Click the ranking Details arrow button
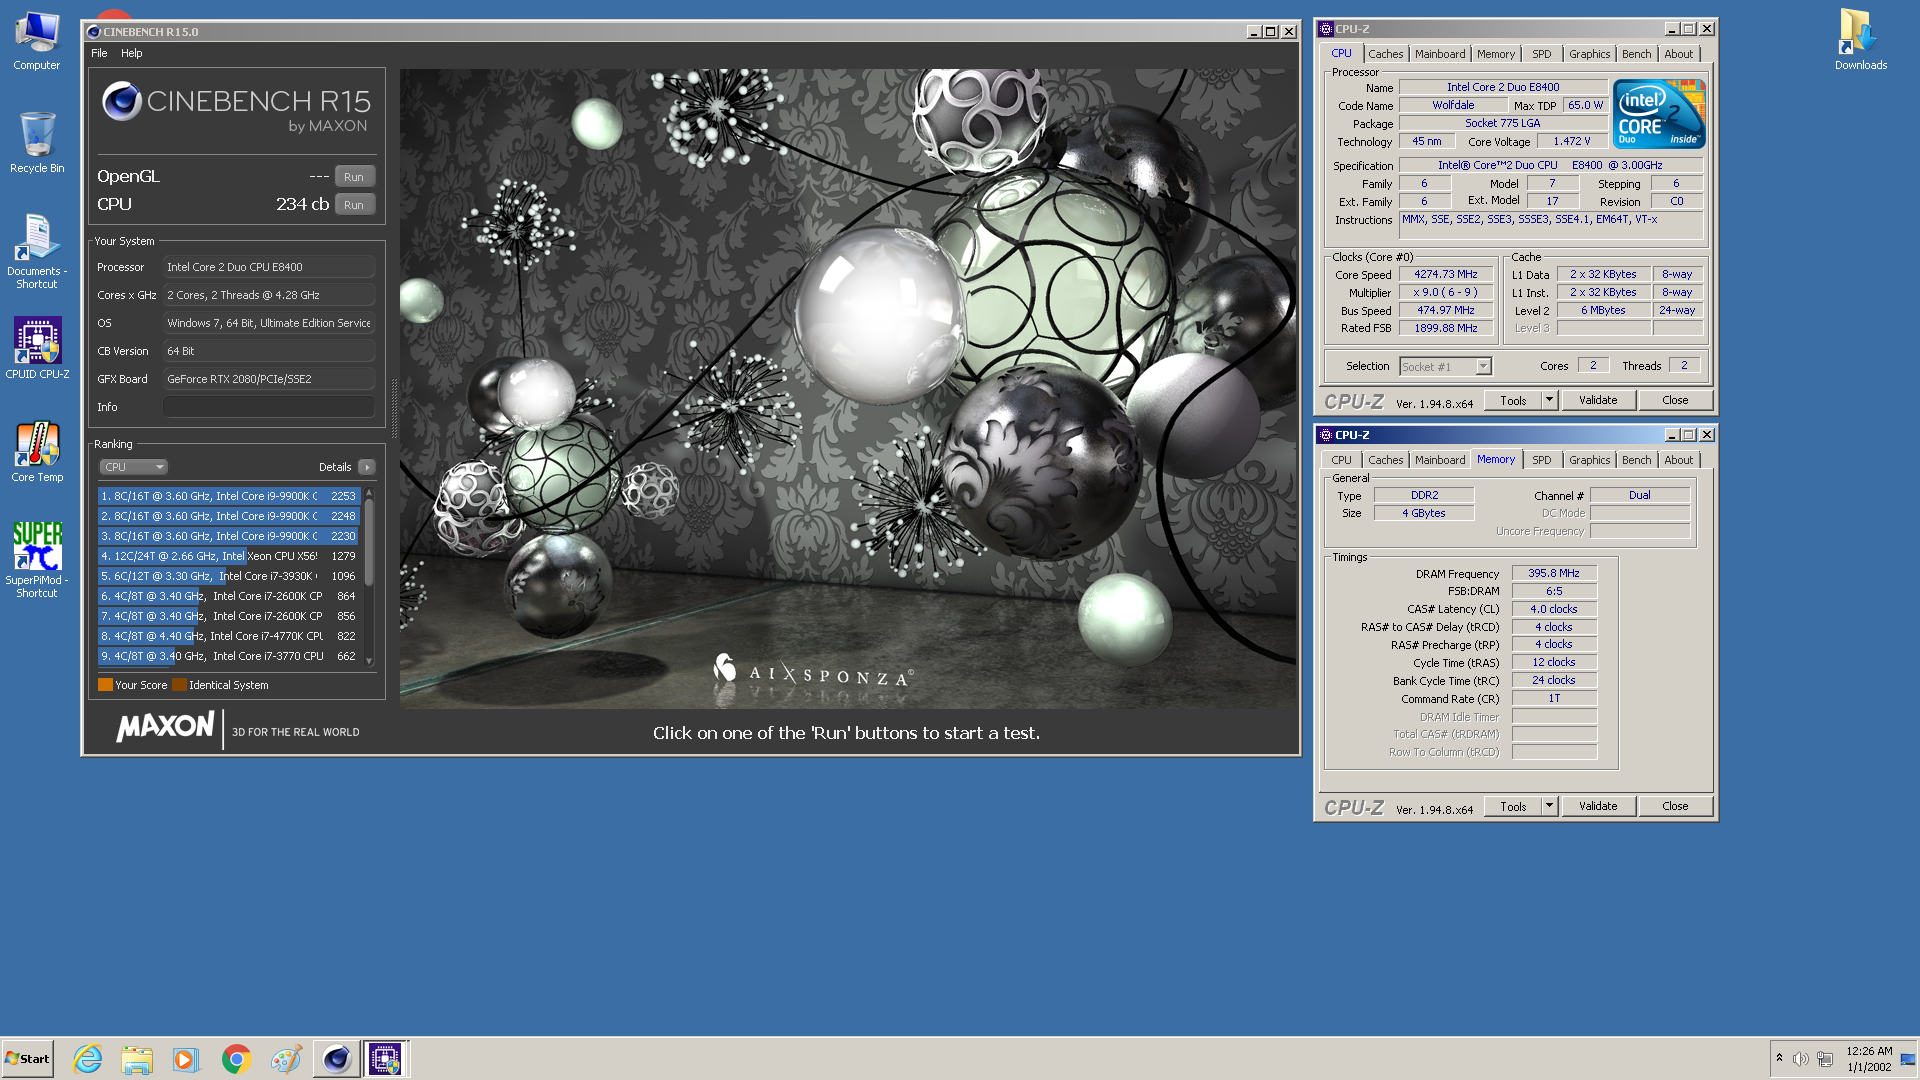1920x1080 pixels. [367, 467]
